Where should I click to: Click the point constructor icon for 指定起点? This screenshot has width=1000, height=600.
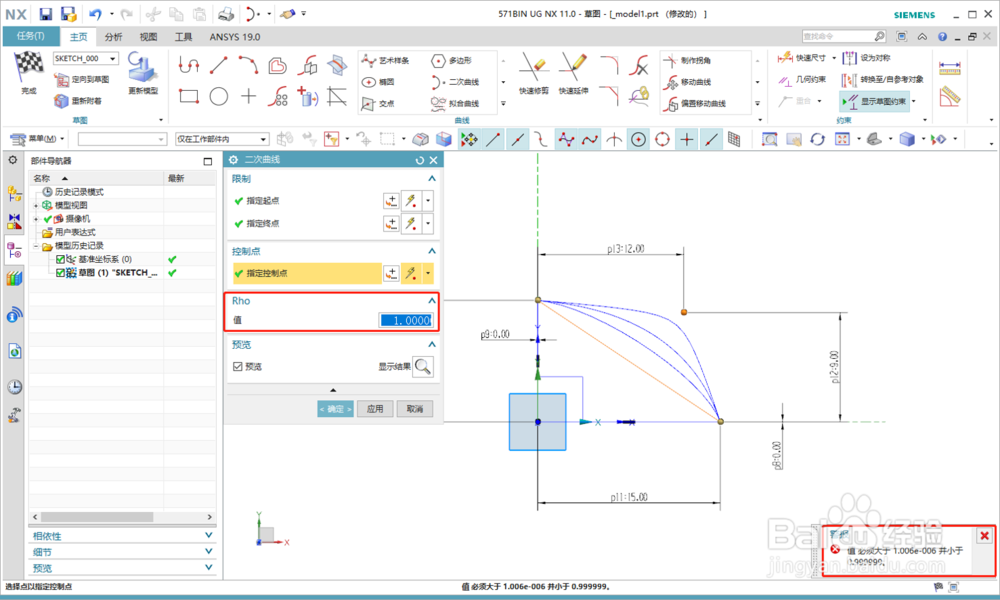point(391,201)
